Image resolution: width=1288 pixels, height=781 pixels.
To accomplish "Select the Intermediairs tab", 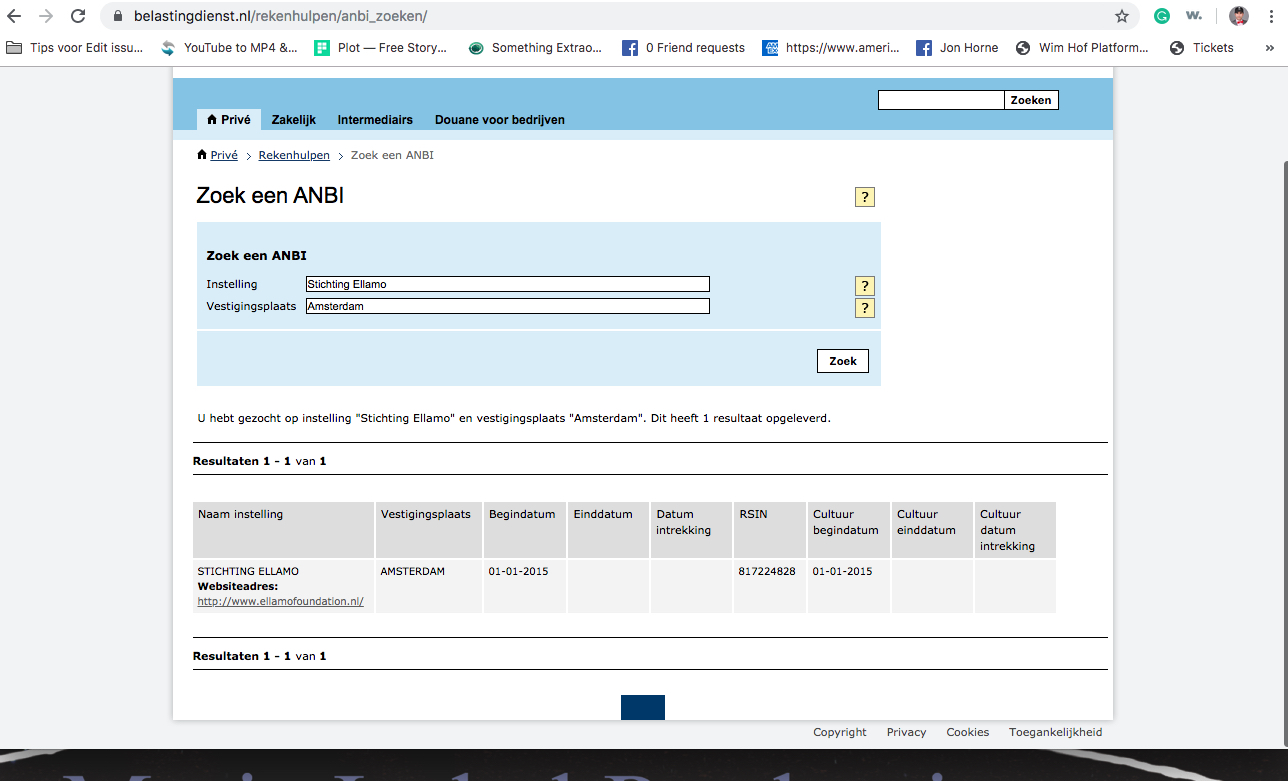I will [x=375, y=119].
